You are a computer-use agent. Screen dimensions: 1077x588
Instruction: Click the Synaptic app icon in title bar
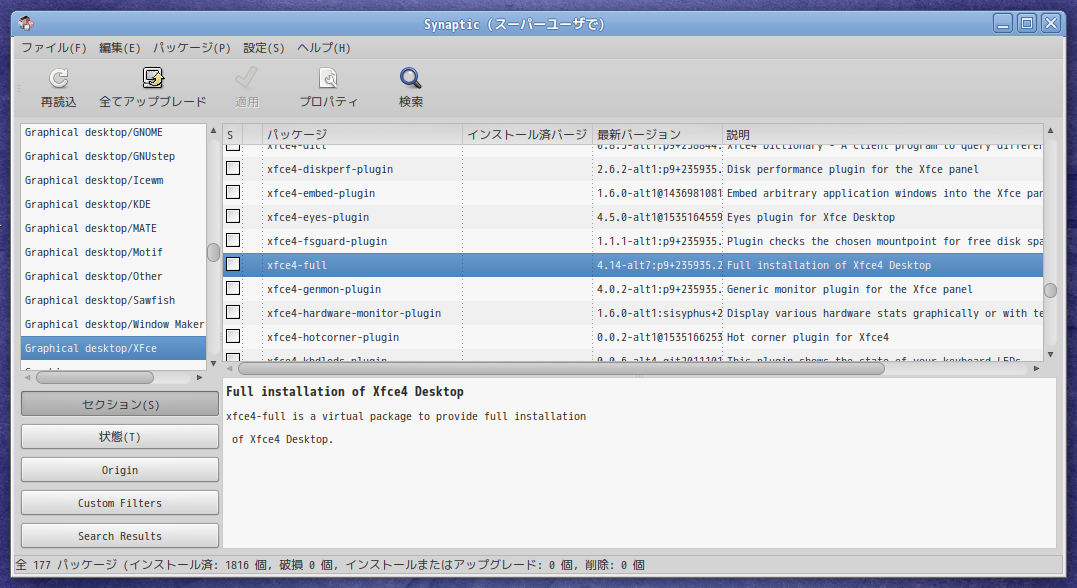(x=26, y=24)
